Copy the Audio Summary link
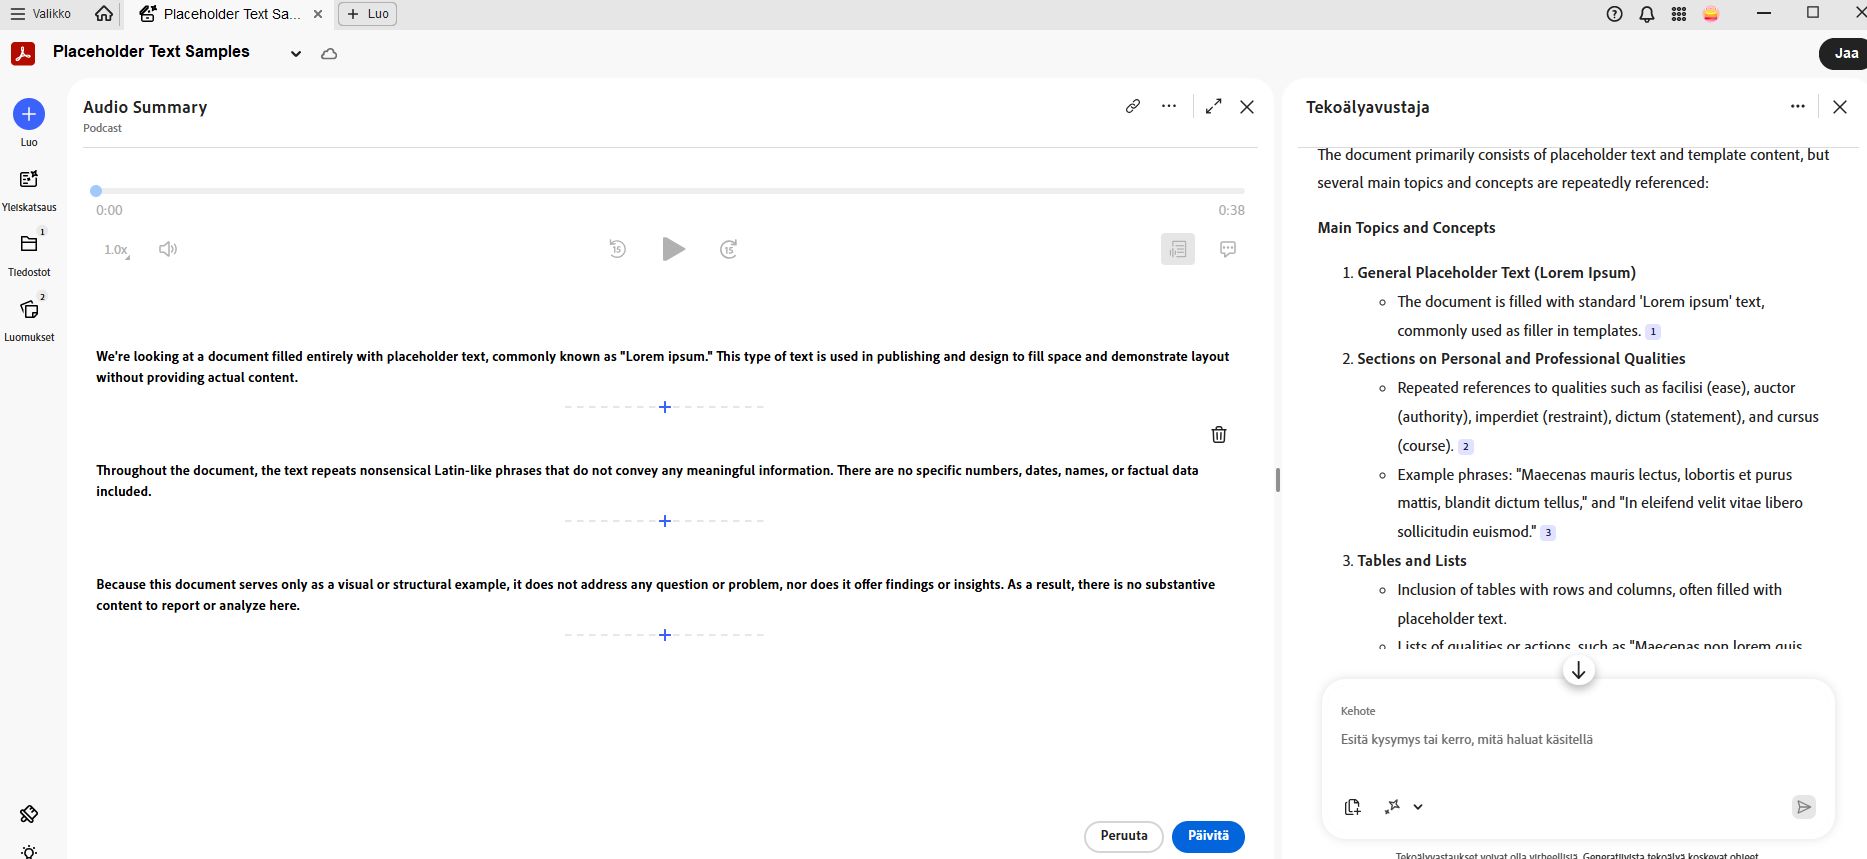Viewport: 1867px width, 859px height. [x=1133, y=106]
